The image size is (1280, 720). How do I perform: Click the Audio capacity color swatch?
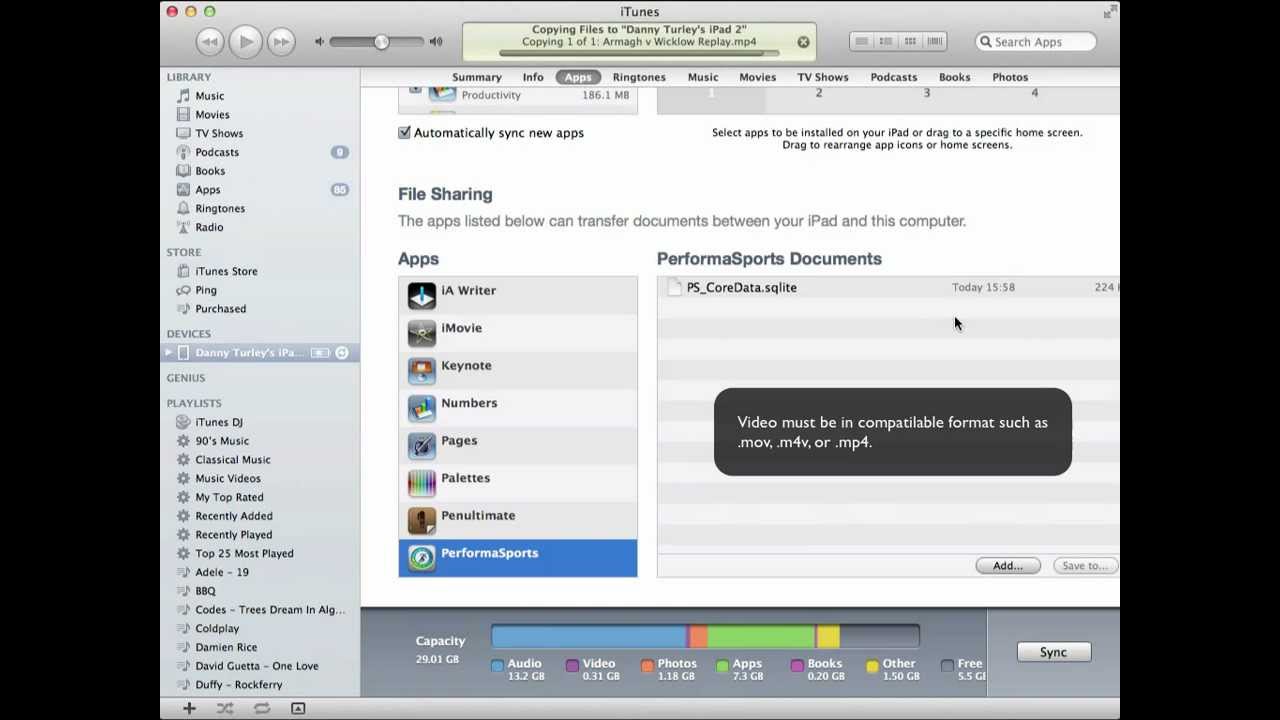point(497,665)
